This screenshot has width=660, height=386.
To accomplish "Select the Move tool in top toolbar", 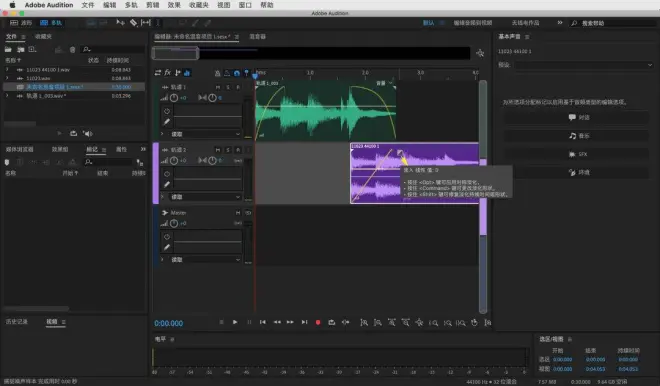I will click(120, 23).
